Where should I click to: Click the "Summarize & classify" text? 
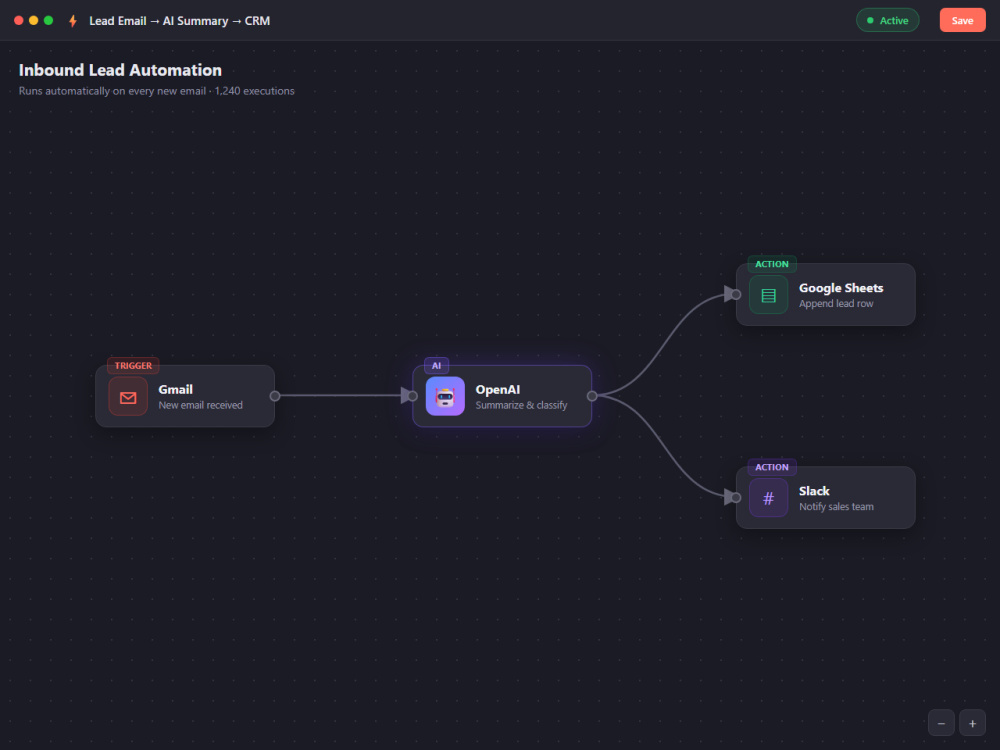521,405
